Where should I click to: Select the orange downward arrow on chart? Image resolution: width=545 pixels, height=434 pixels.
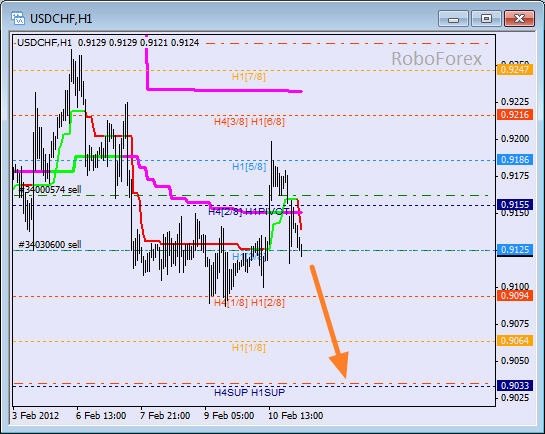click(x=329, y=321)
